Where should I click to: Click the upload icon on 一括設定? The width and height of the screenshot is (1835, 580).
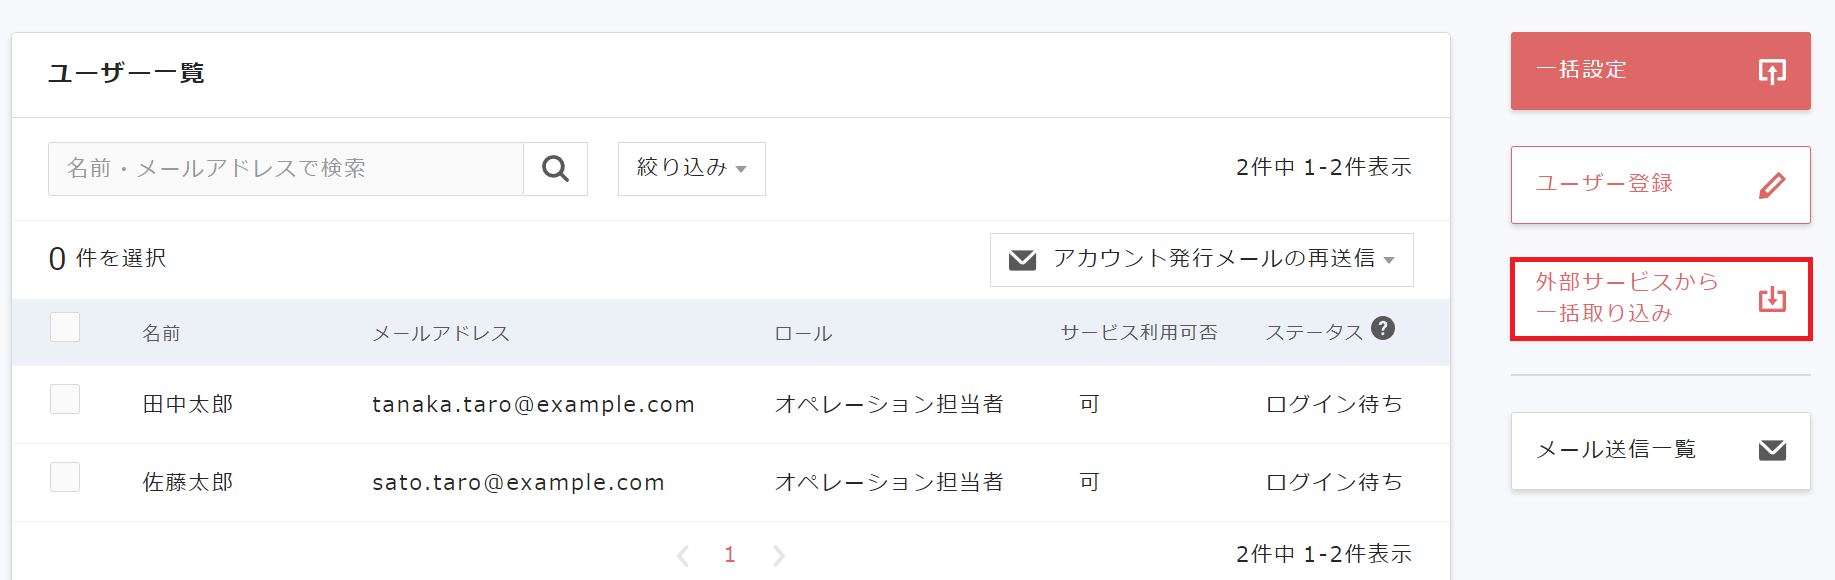point(1772,71)
